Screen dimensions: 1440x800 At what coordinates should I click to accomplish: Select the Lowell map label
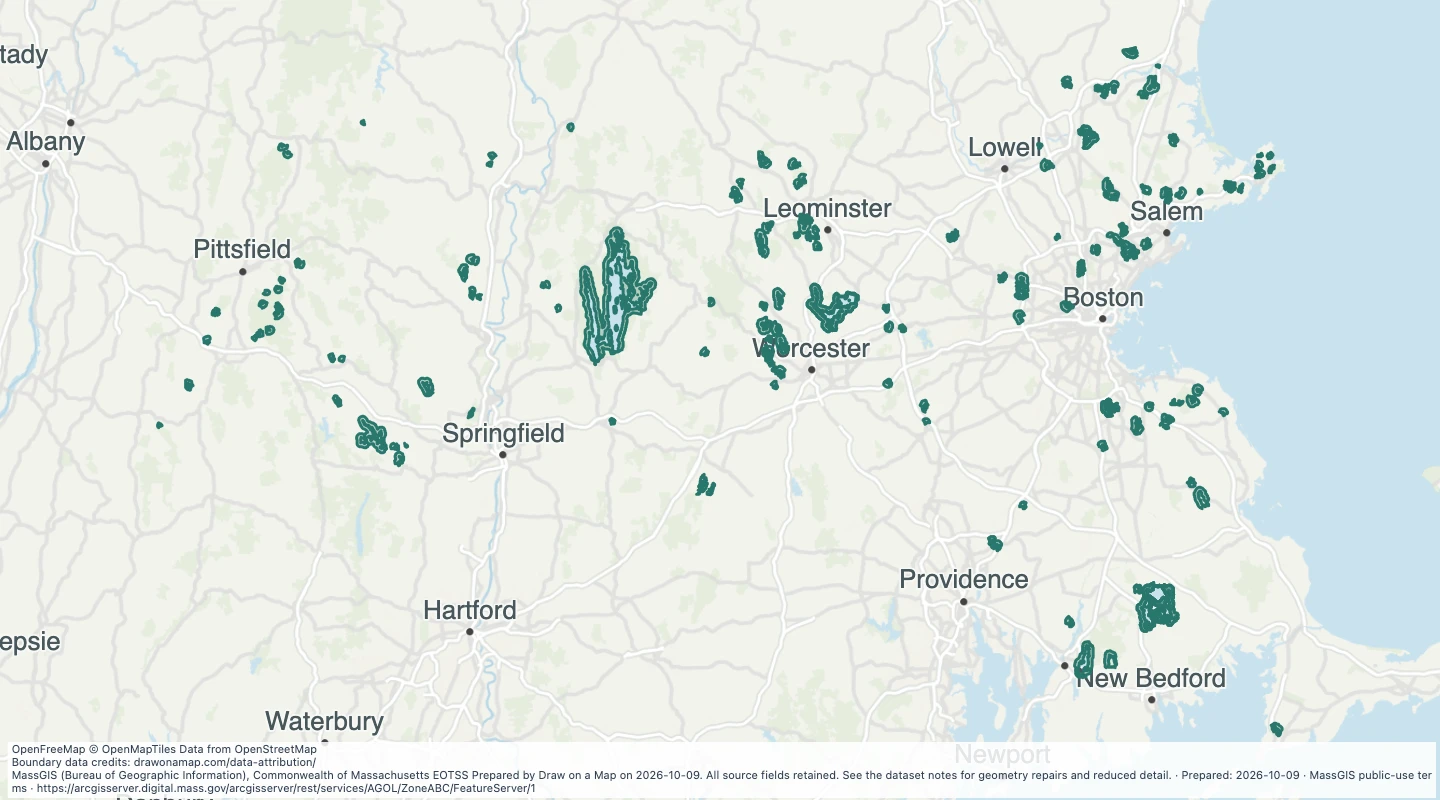pos(1005,148)
